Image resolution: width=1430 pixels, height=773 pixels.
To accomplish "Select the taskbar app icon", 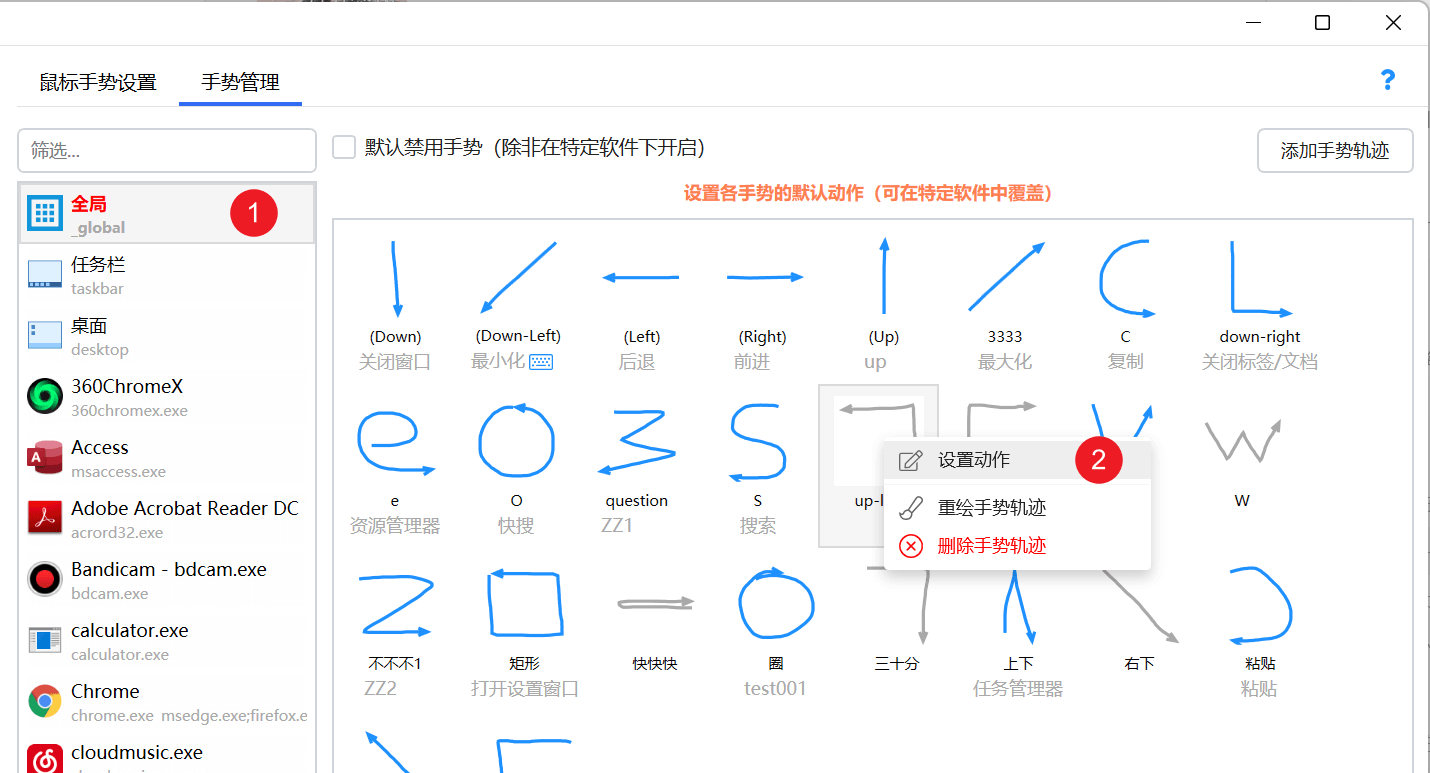I will click(45, 274).
